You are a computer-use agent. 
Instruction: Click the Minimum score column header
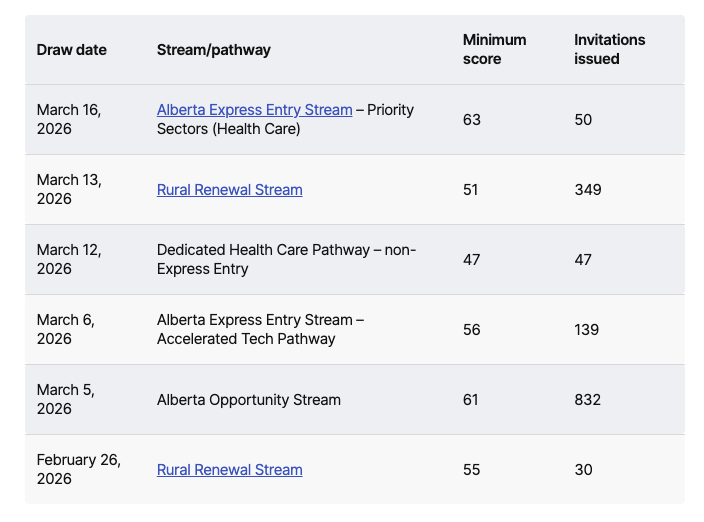(x=494, y=49)
